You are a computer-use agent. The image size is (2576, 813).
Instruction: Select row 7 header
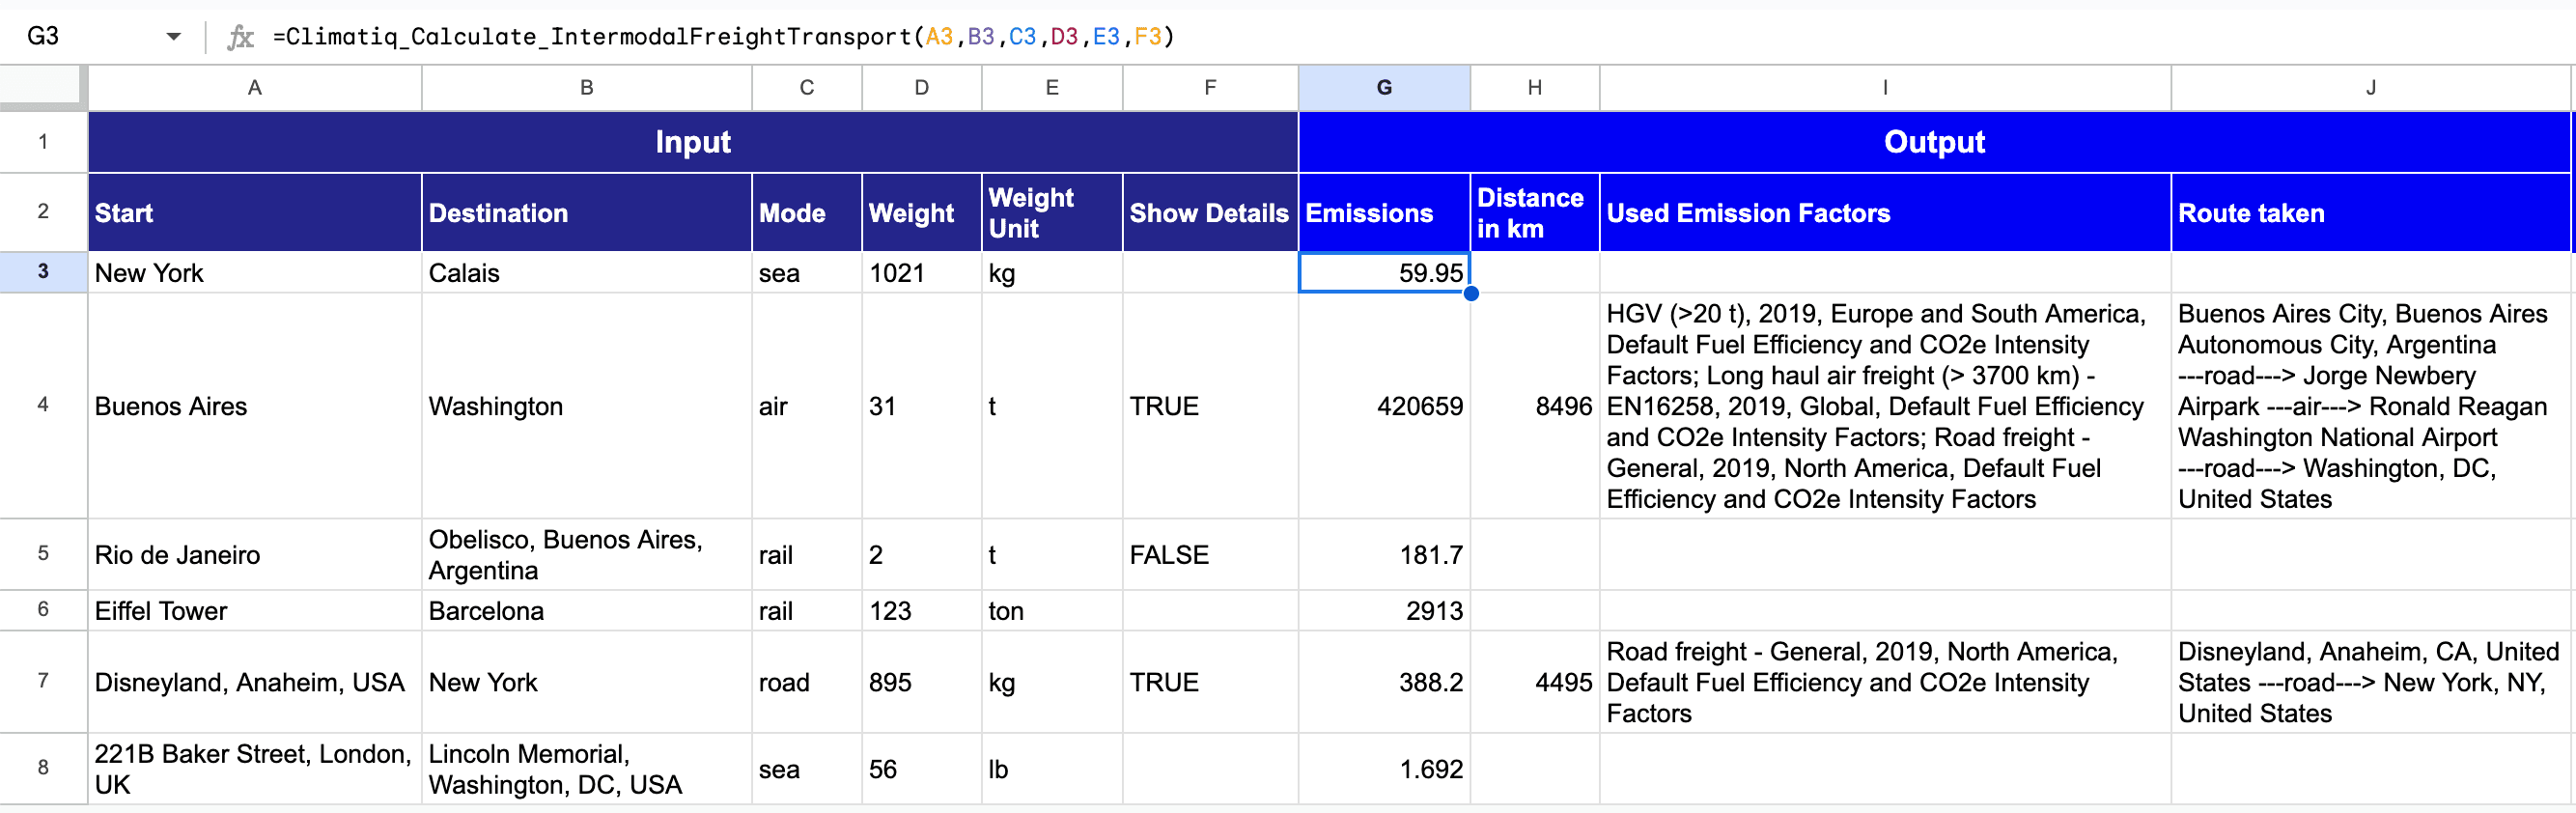coord(43,682)
